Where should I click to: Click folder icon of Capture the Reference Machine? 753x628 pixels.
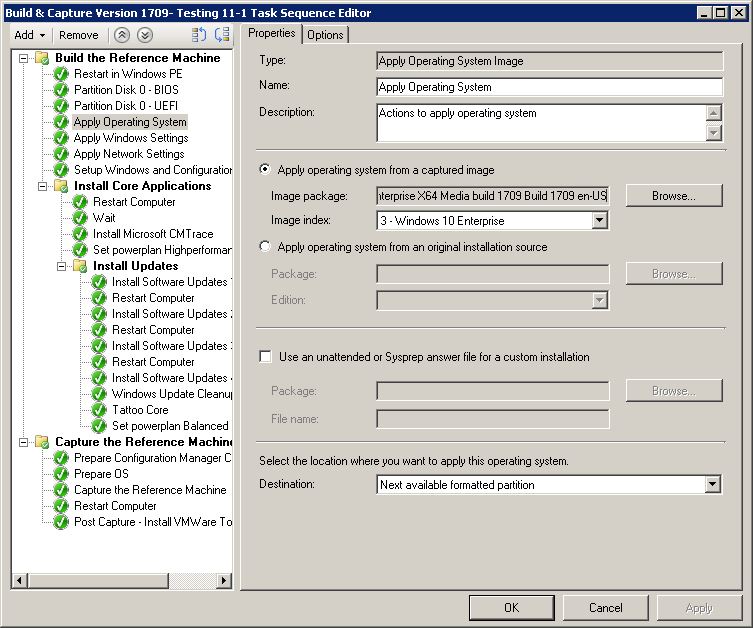[x=42, y=442]
